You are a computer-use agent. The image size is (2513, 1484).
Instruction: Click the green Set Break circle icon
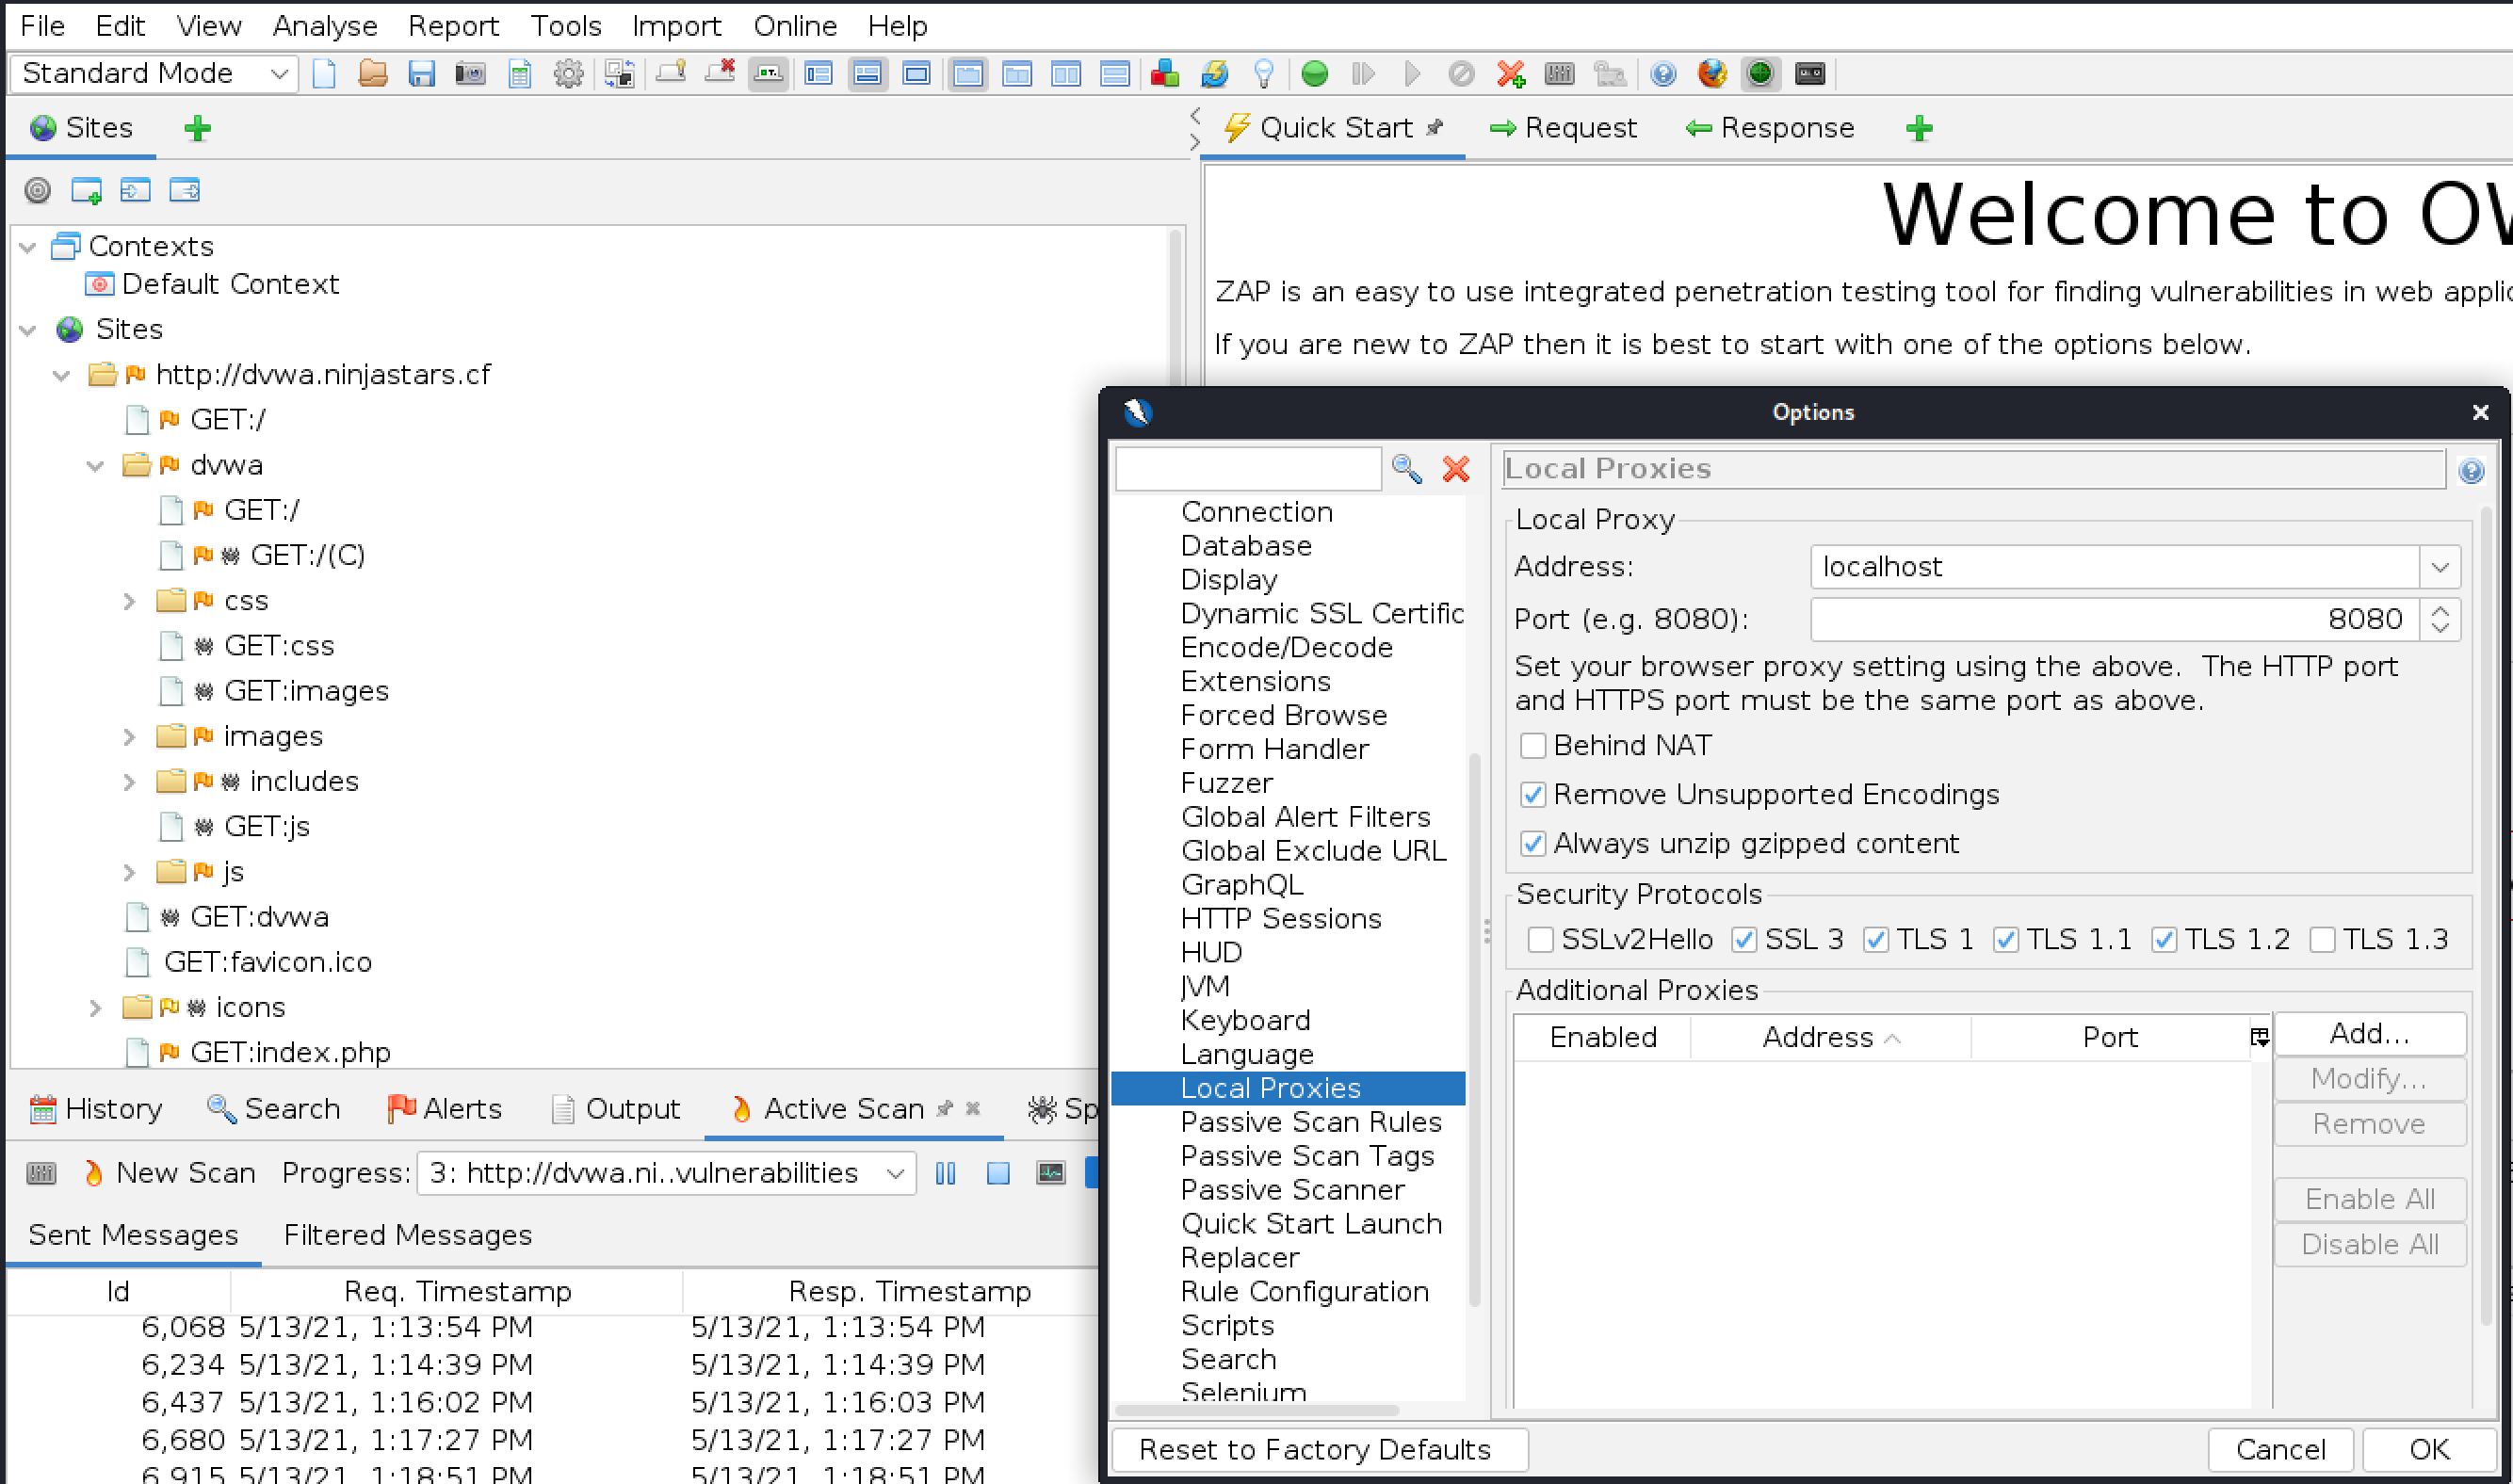pyautogui.click(x=1314, y=74)
